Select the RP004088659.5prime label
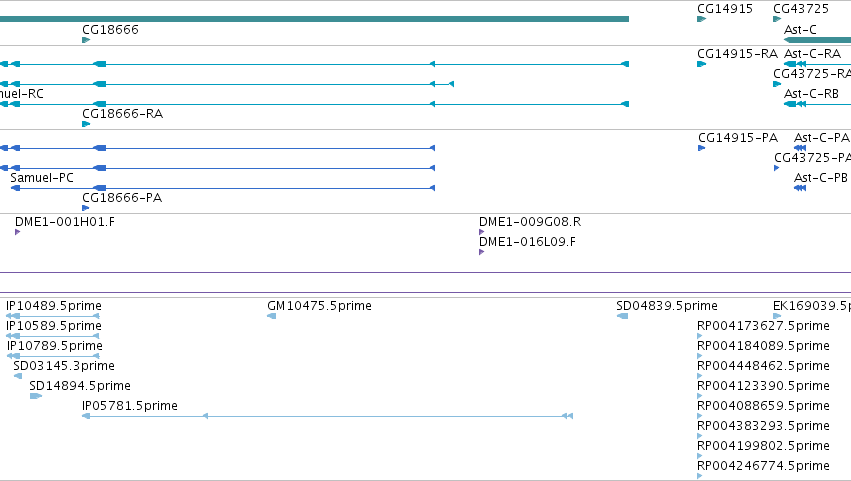Image resolution: width=851 pixels, height=481 pixels. pyautogui.click(x=763, y=406)
